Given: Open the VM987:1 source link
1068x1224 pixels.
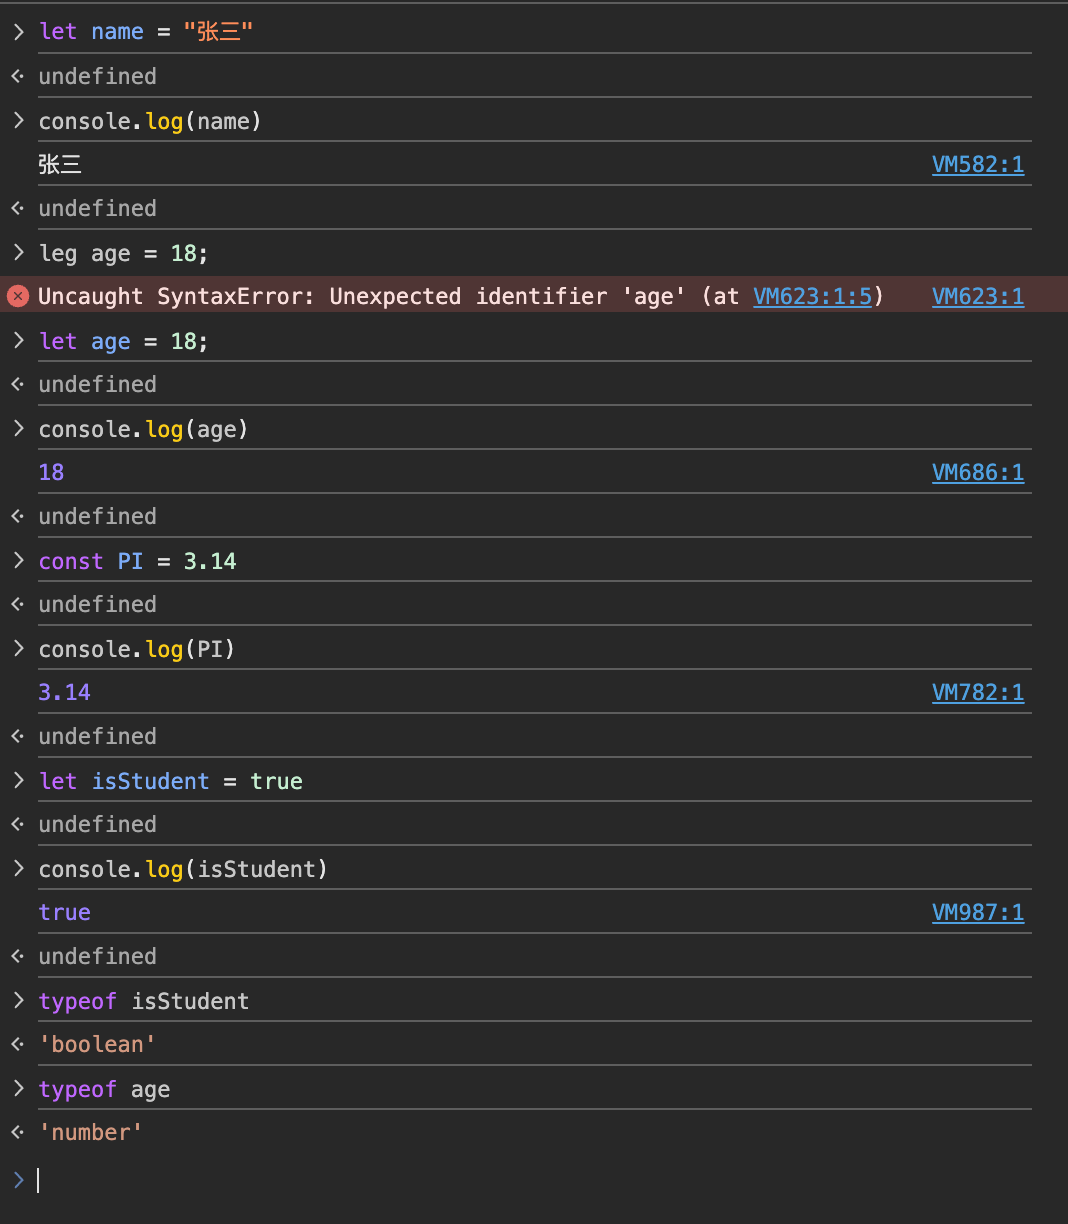Looking at the screenshot, I should click(978, 913).
